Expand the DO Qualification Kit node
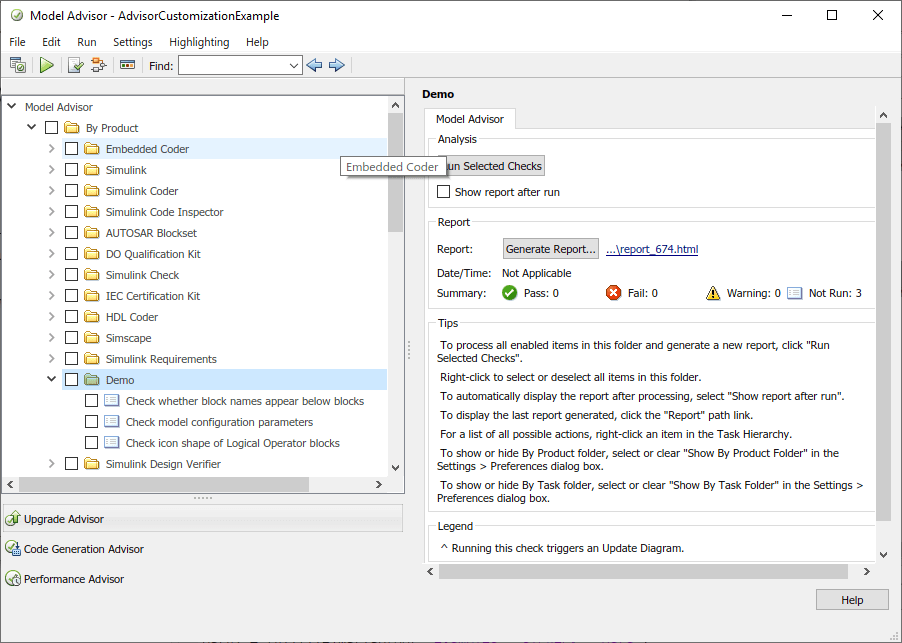Viewport: 902px width, 643px height. click(52, 254)
